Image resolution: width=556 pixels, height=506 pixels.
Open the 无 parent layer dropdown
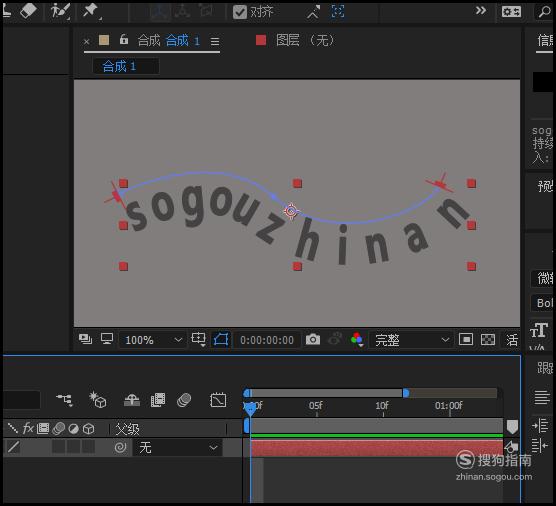(177, 447)
